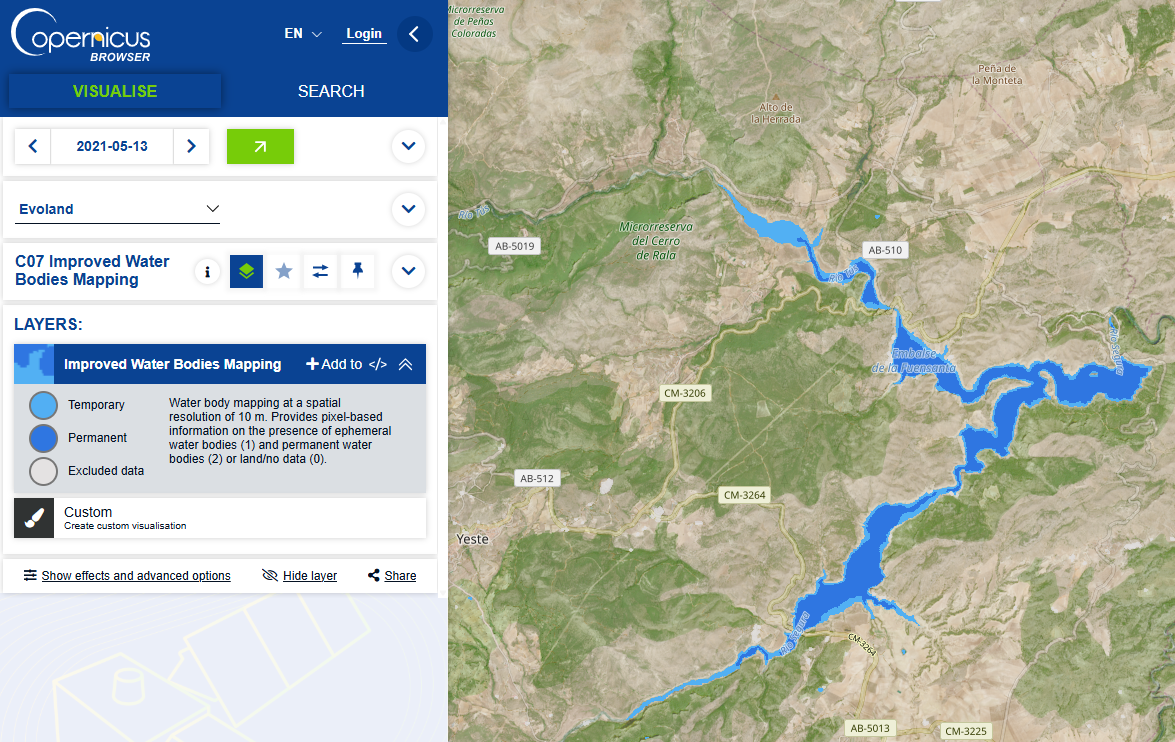Open compare sliders icon

pos(320,271)
